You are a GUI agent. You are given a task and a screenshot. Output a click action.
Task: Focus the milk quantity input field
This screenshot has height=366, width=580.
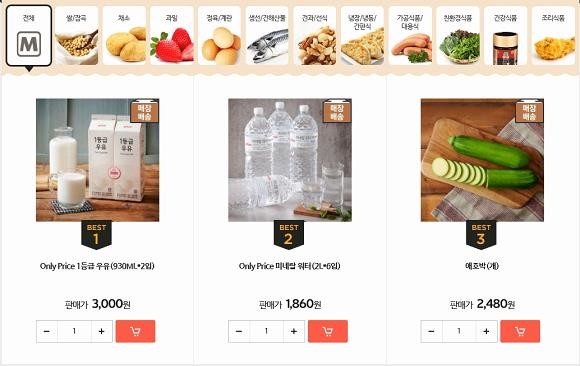74,331
